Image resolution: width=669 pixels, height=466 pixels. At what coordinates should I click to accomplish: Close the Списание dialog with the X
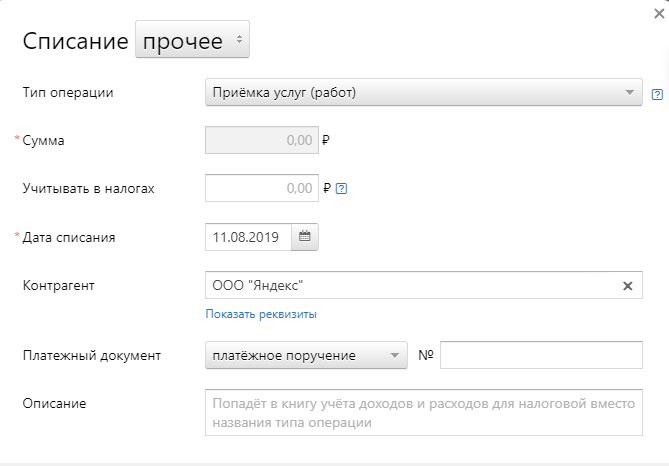pos(659,12)
